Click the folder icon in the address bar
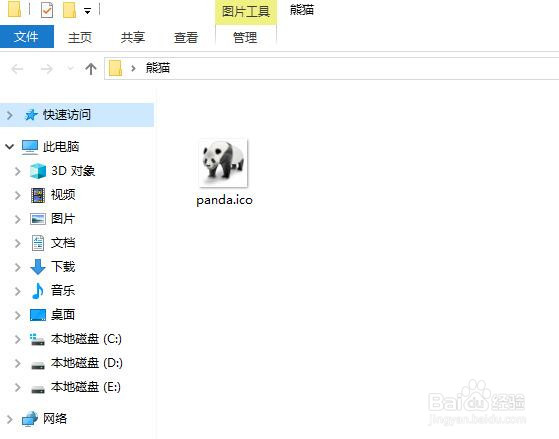 point(115,68)
